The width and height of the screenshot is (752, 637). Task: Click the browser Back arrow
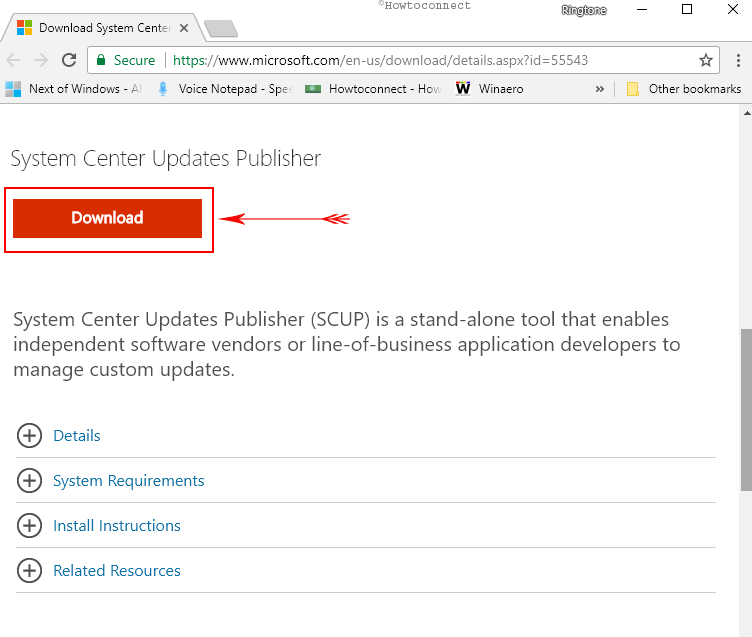(x=13, y=60)
